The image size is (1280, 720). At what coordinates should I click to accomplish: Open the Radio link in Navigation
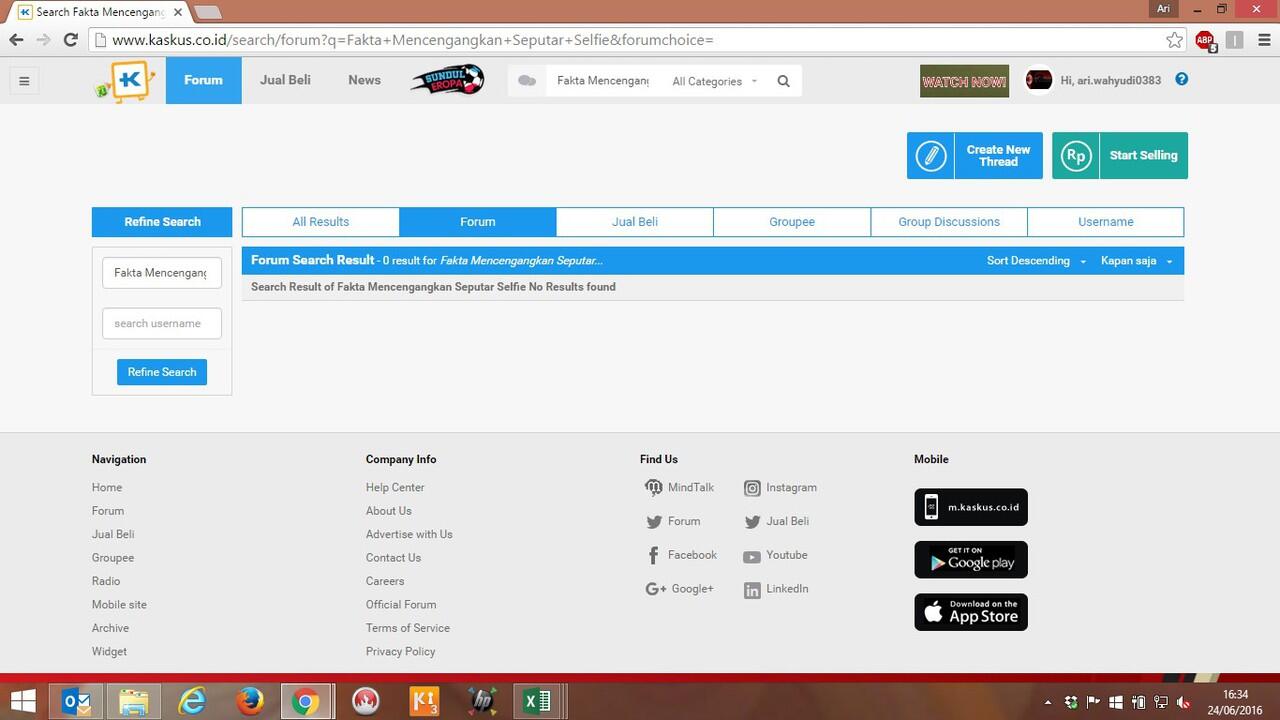(x=106, y=581)
